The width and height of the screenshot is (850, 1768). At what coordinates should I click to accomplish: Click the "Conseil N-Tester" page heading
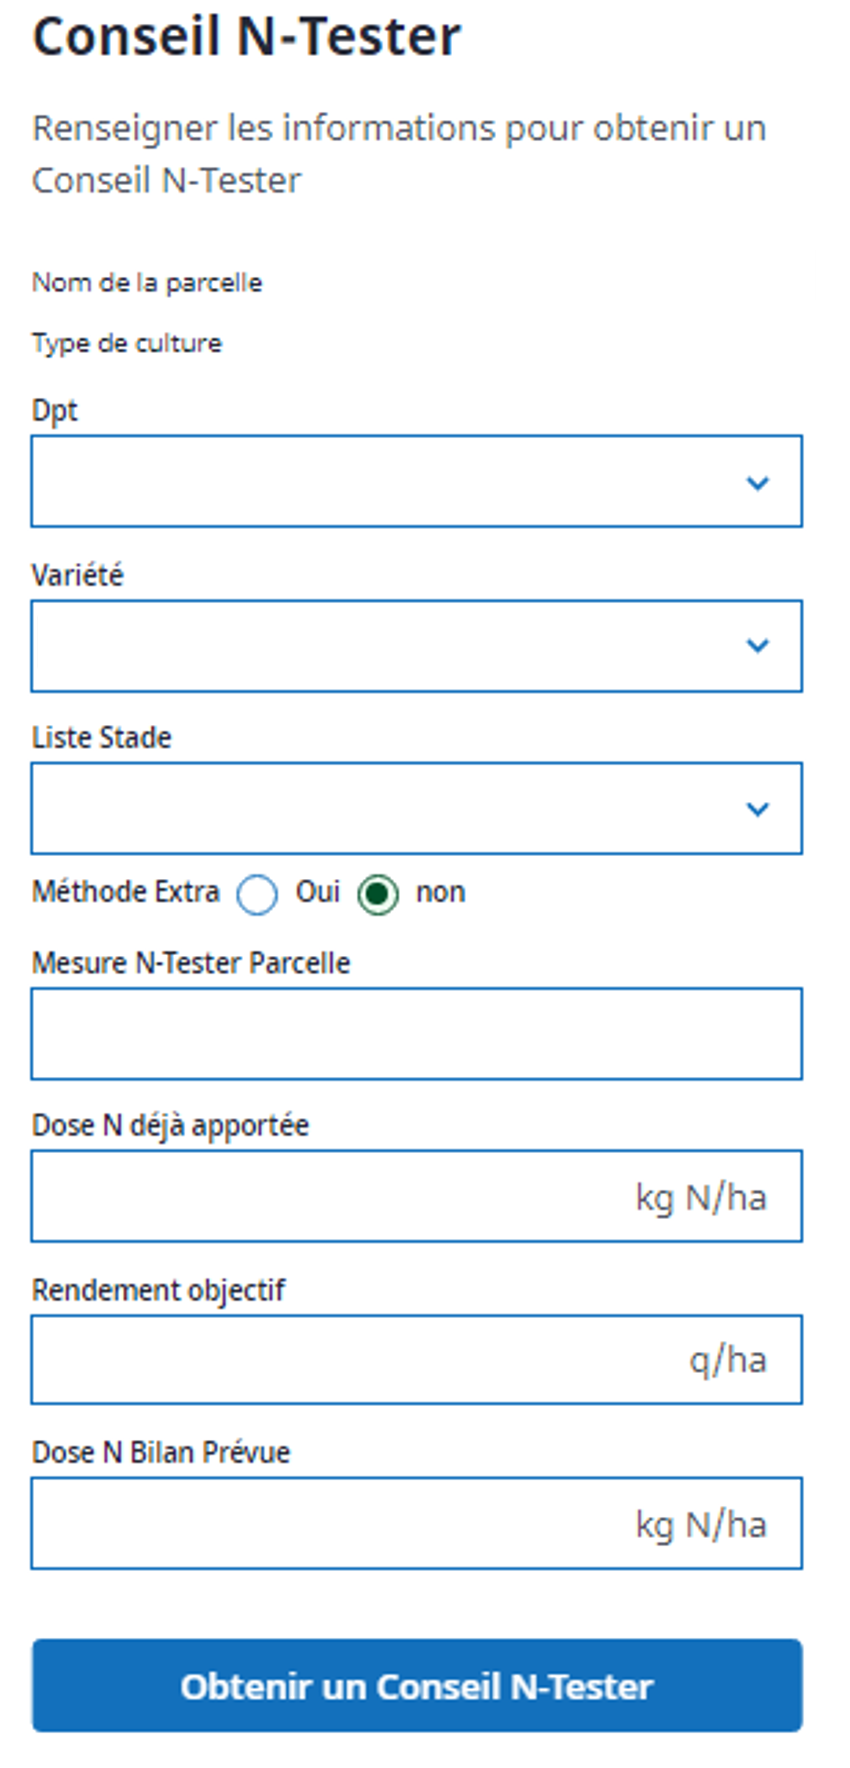[246, 36]
